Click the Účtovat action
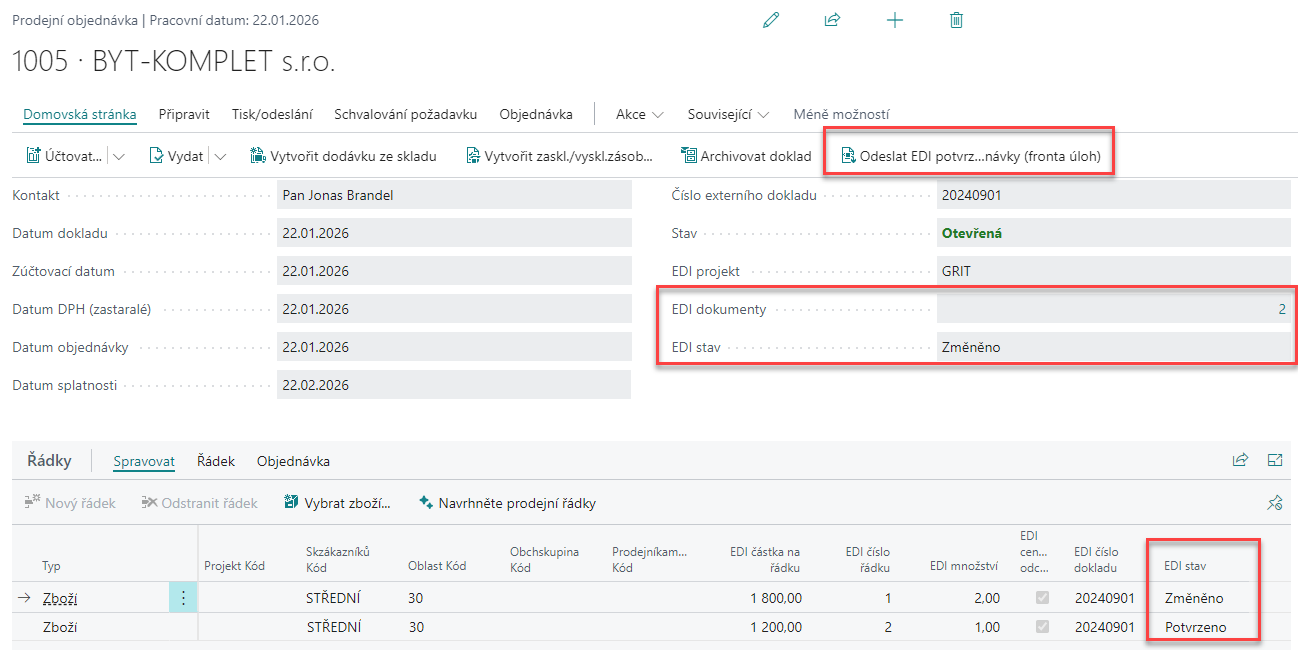The image size is (1298, 650). pyautogui.click(x=63, y=156)
